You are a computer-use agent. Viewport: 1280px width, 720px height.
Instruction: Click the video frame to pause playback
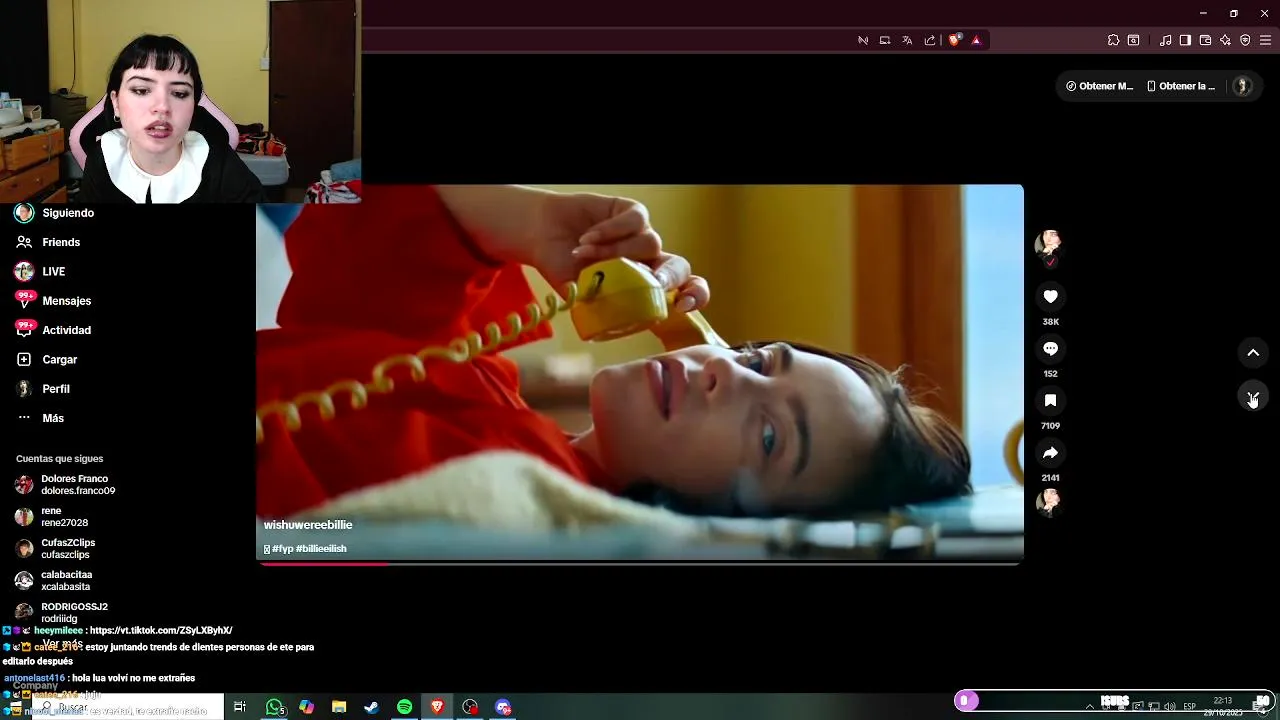(x=640, y=373)
